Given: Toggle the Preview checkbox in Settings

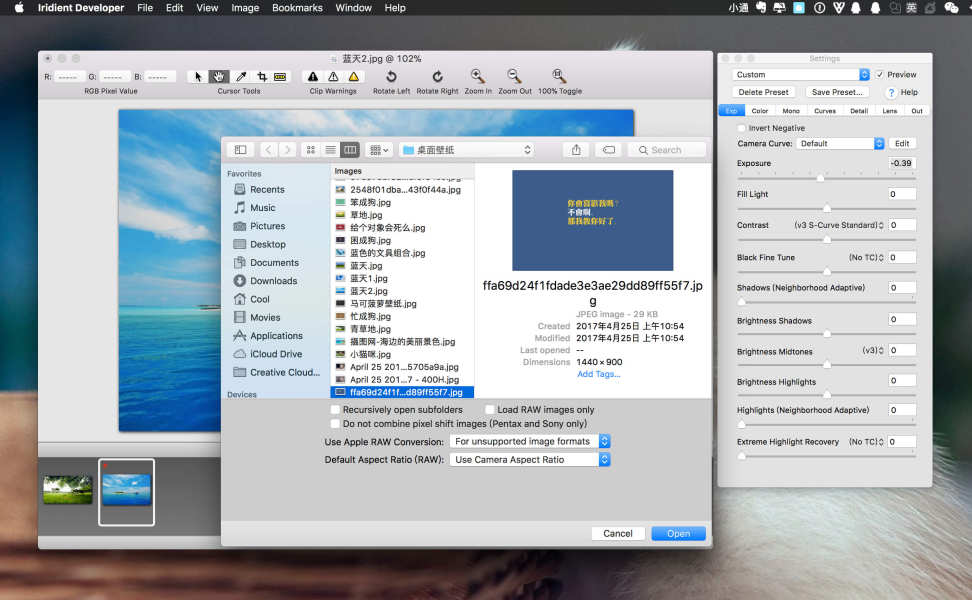Looking at the screenshot, I should [x=880, y=74].
